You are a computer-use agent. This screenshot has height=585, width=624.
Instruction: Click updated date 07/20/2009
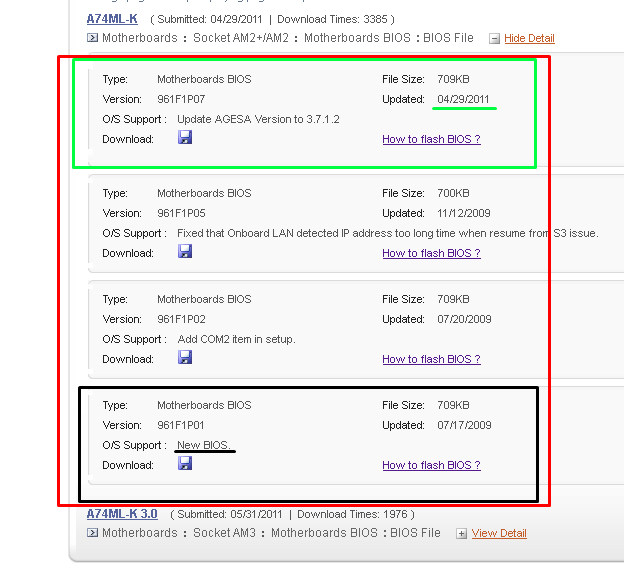(464, 319)
